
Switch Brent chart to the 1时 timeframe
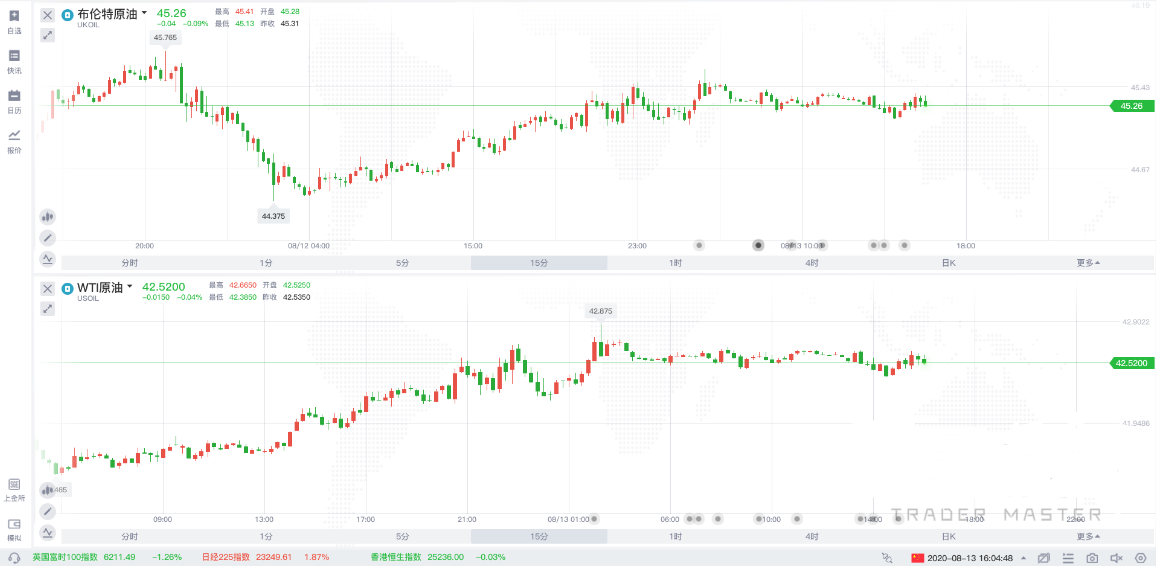click(676, 263)
